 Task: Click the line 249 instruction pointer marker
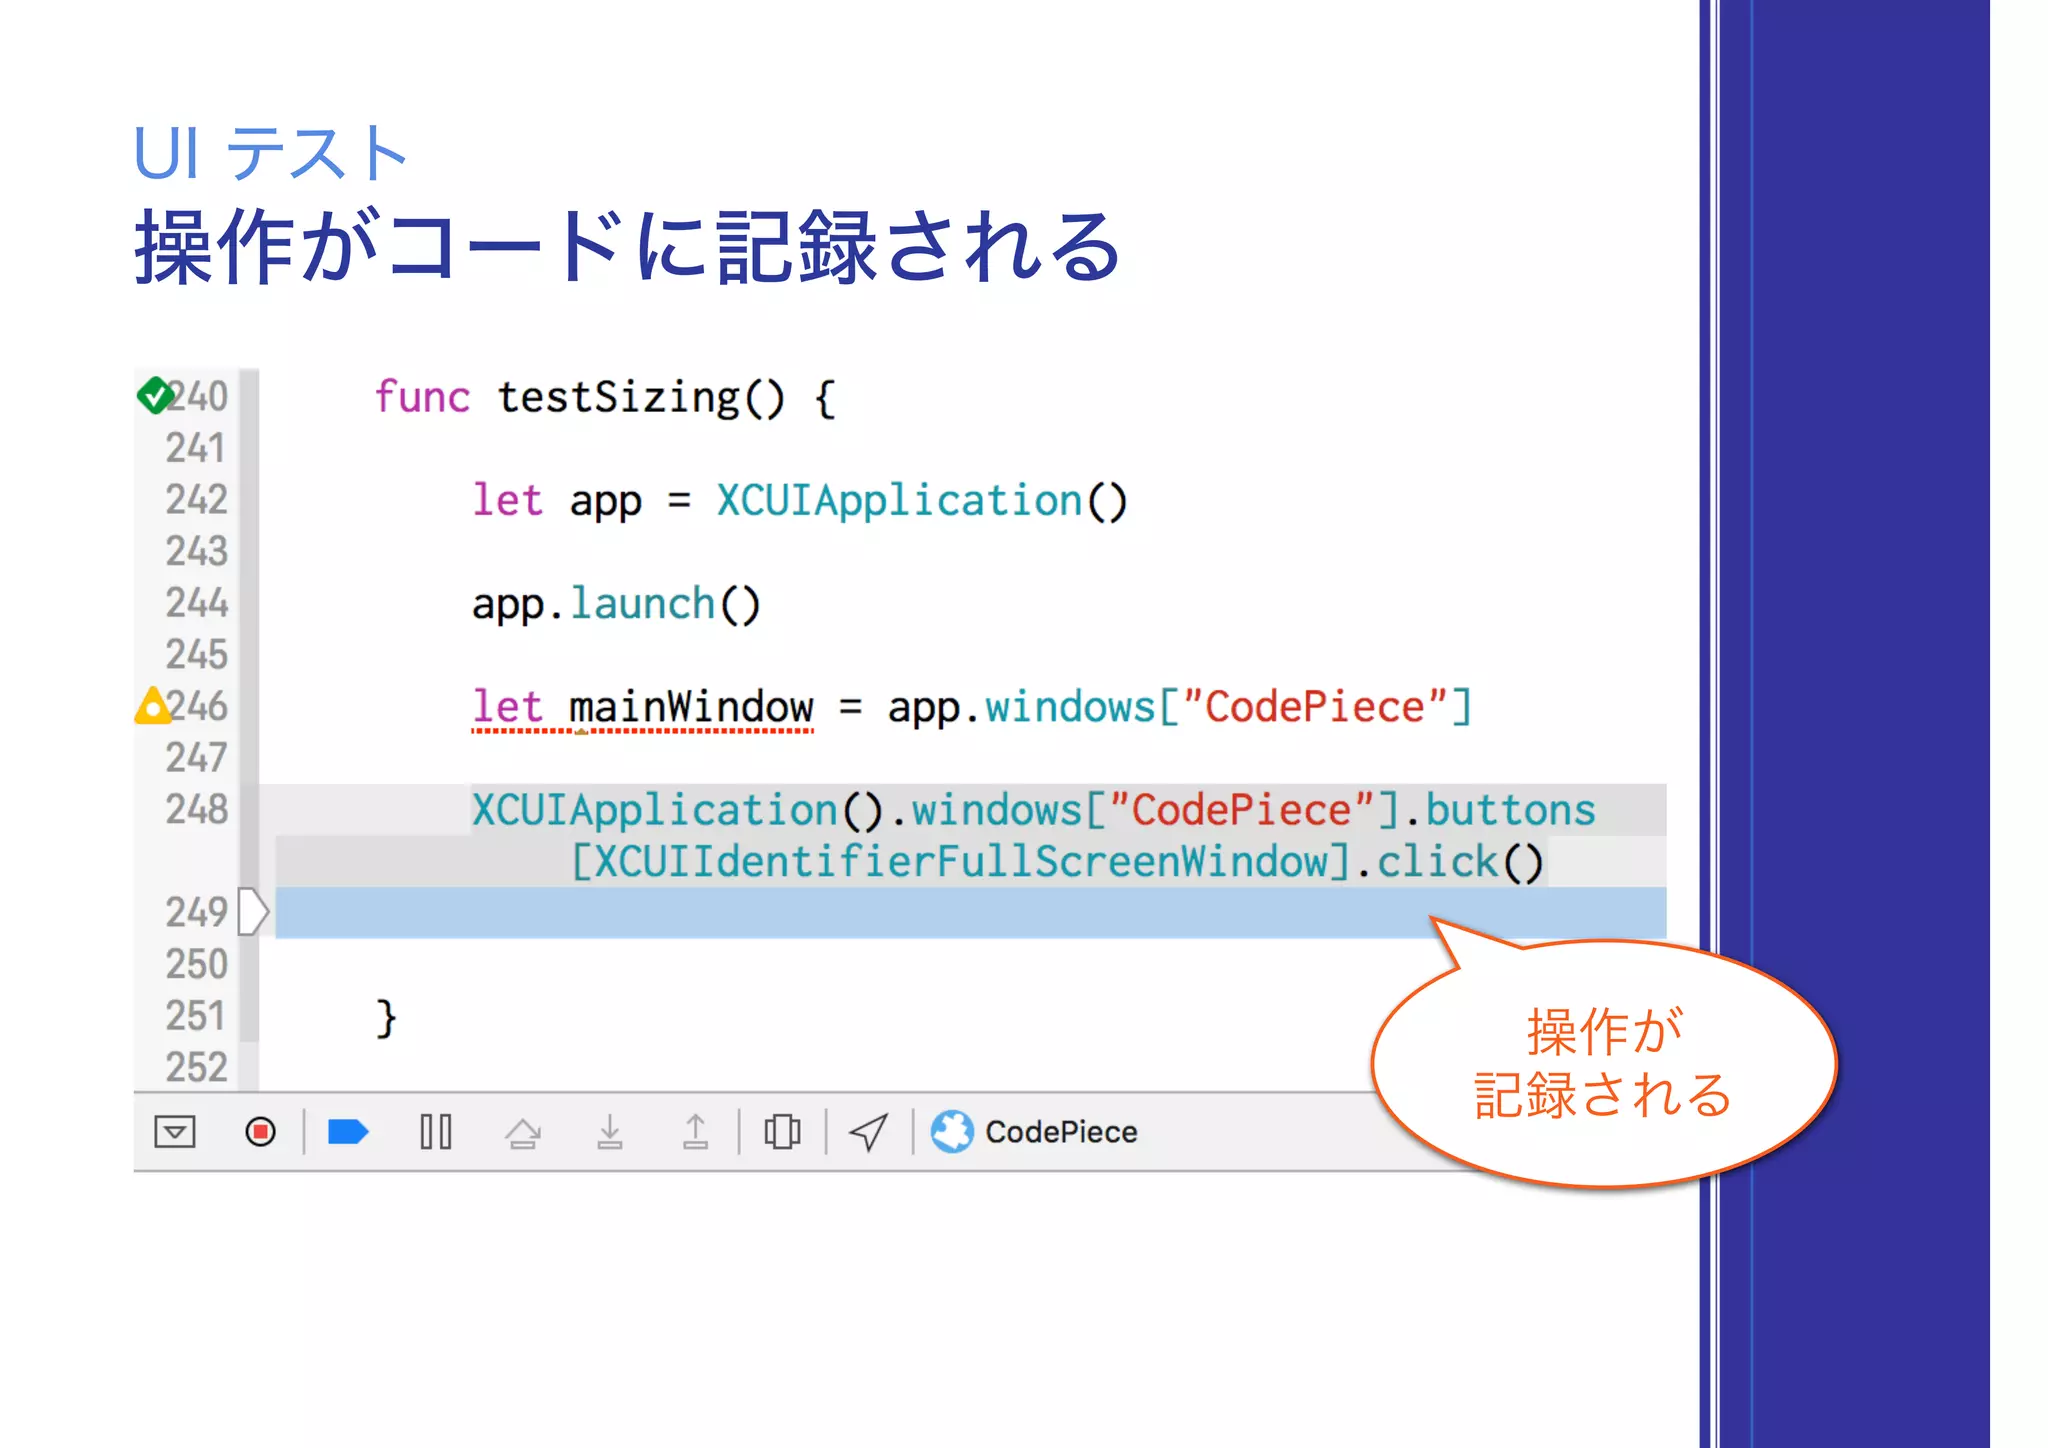tap(253, 912)
